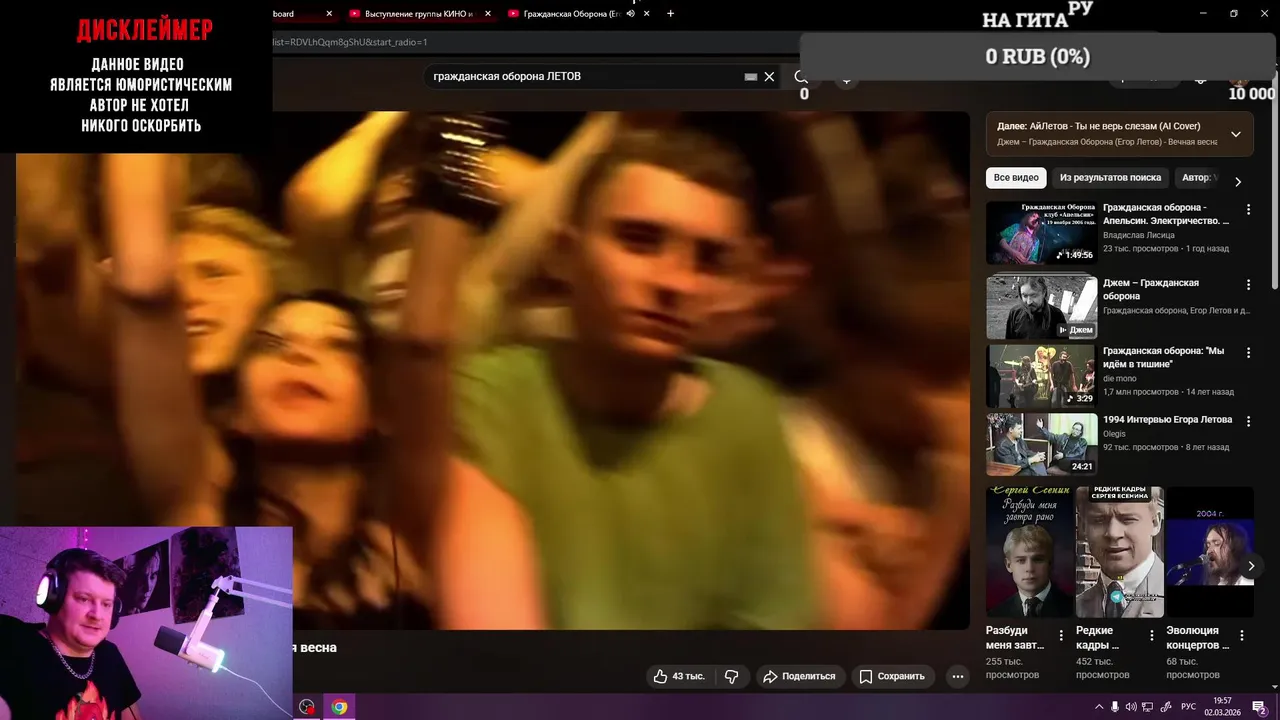
Task: Click Далее: АйЛетов - Ты не верь слезам
Action: point(1099,126)
